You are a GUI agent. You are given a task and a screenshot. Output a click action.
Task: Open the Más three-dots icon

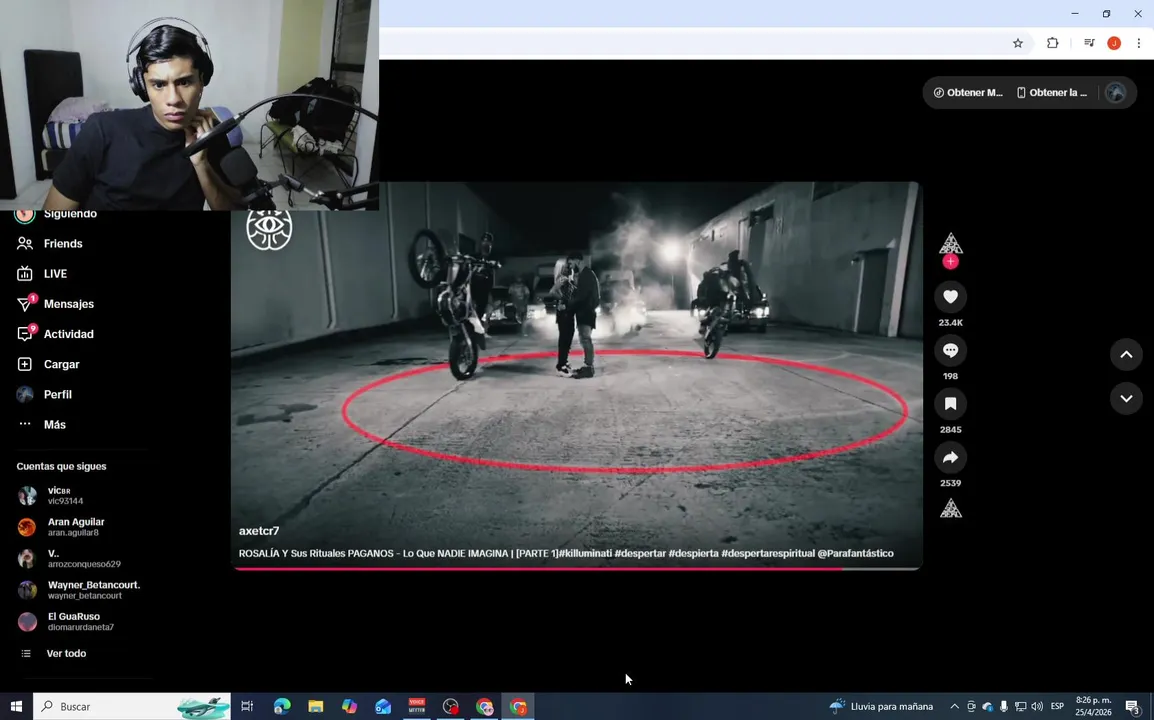24,424
